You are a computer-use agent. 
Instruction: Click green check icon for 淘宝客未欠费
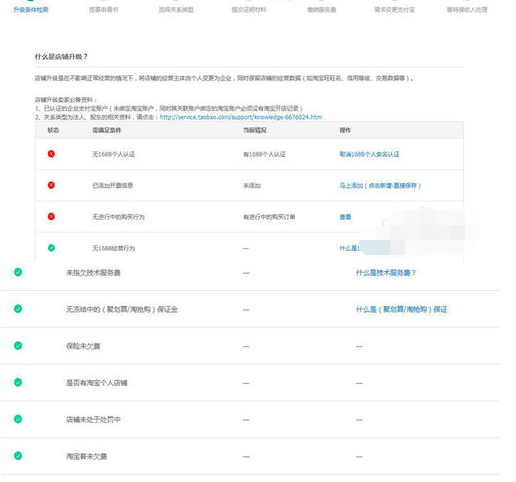18,456
